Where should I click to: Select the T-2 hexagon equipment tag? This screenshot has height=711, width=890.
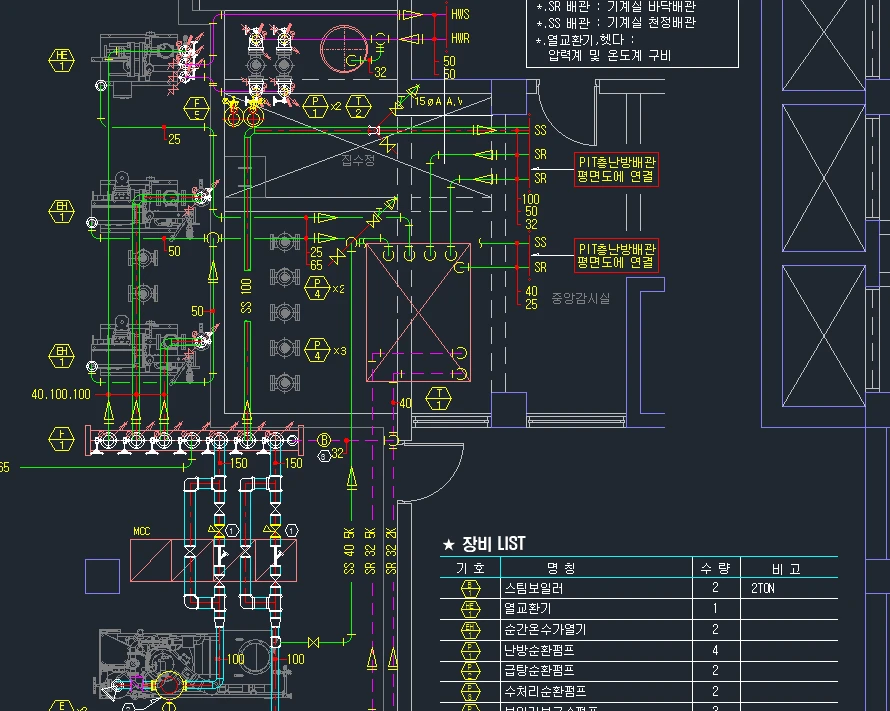pyautogui.click(x=358, y=107)
